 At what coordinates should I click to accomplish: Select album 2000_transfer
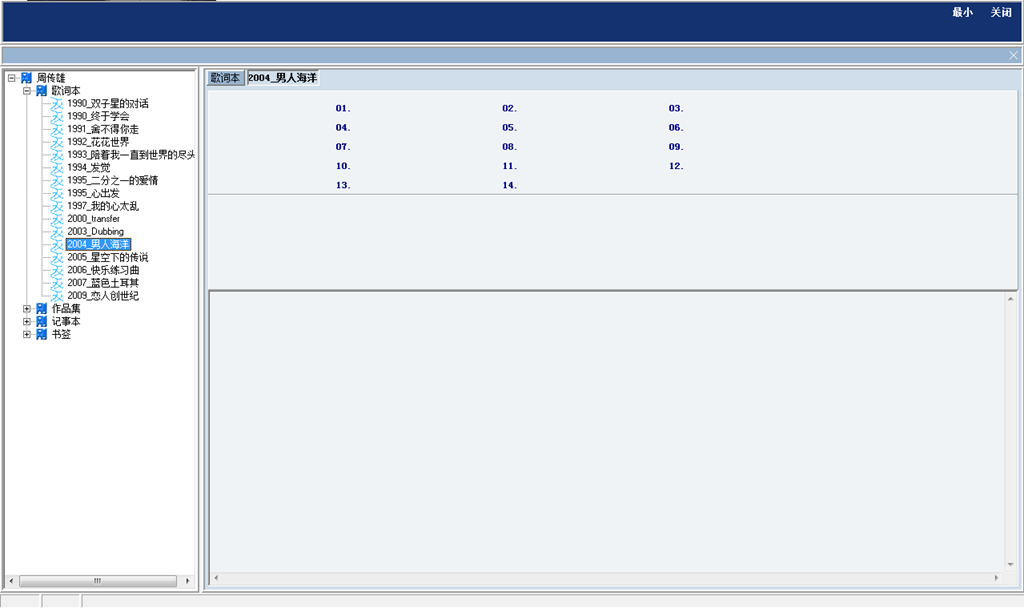coord(93,219)
